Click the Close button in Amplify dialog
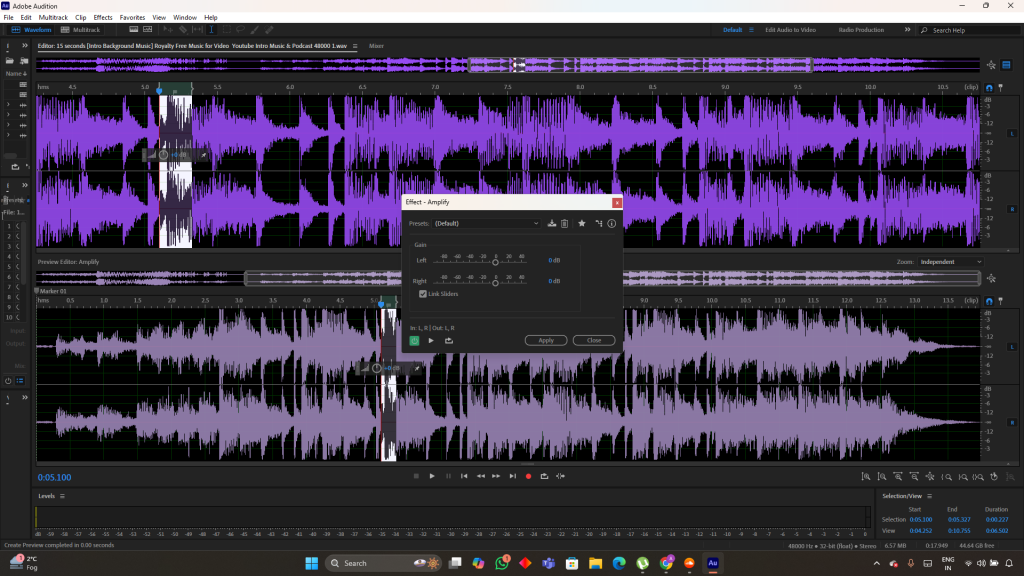 (x=593, y=340)
